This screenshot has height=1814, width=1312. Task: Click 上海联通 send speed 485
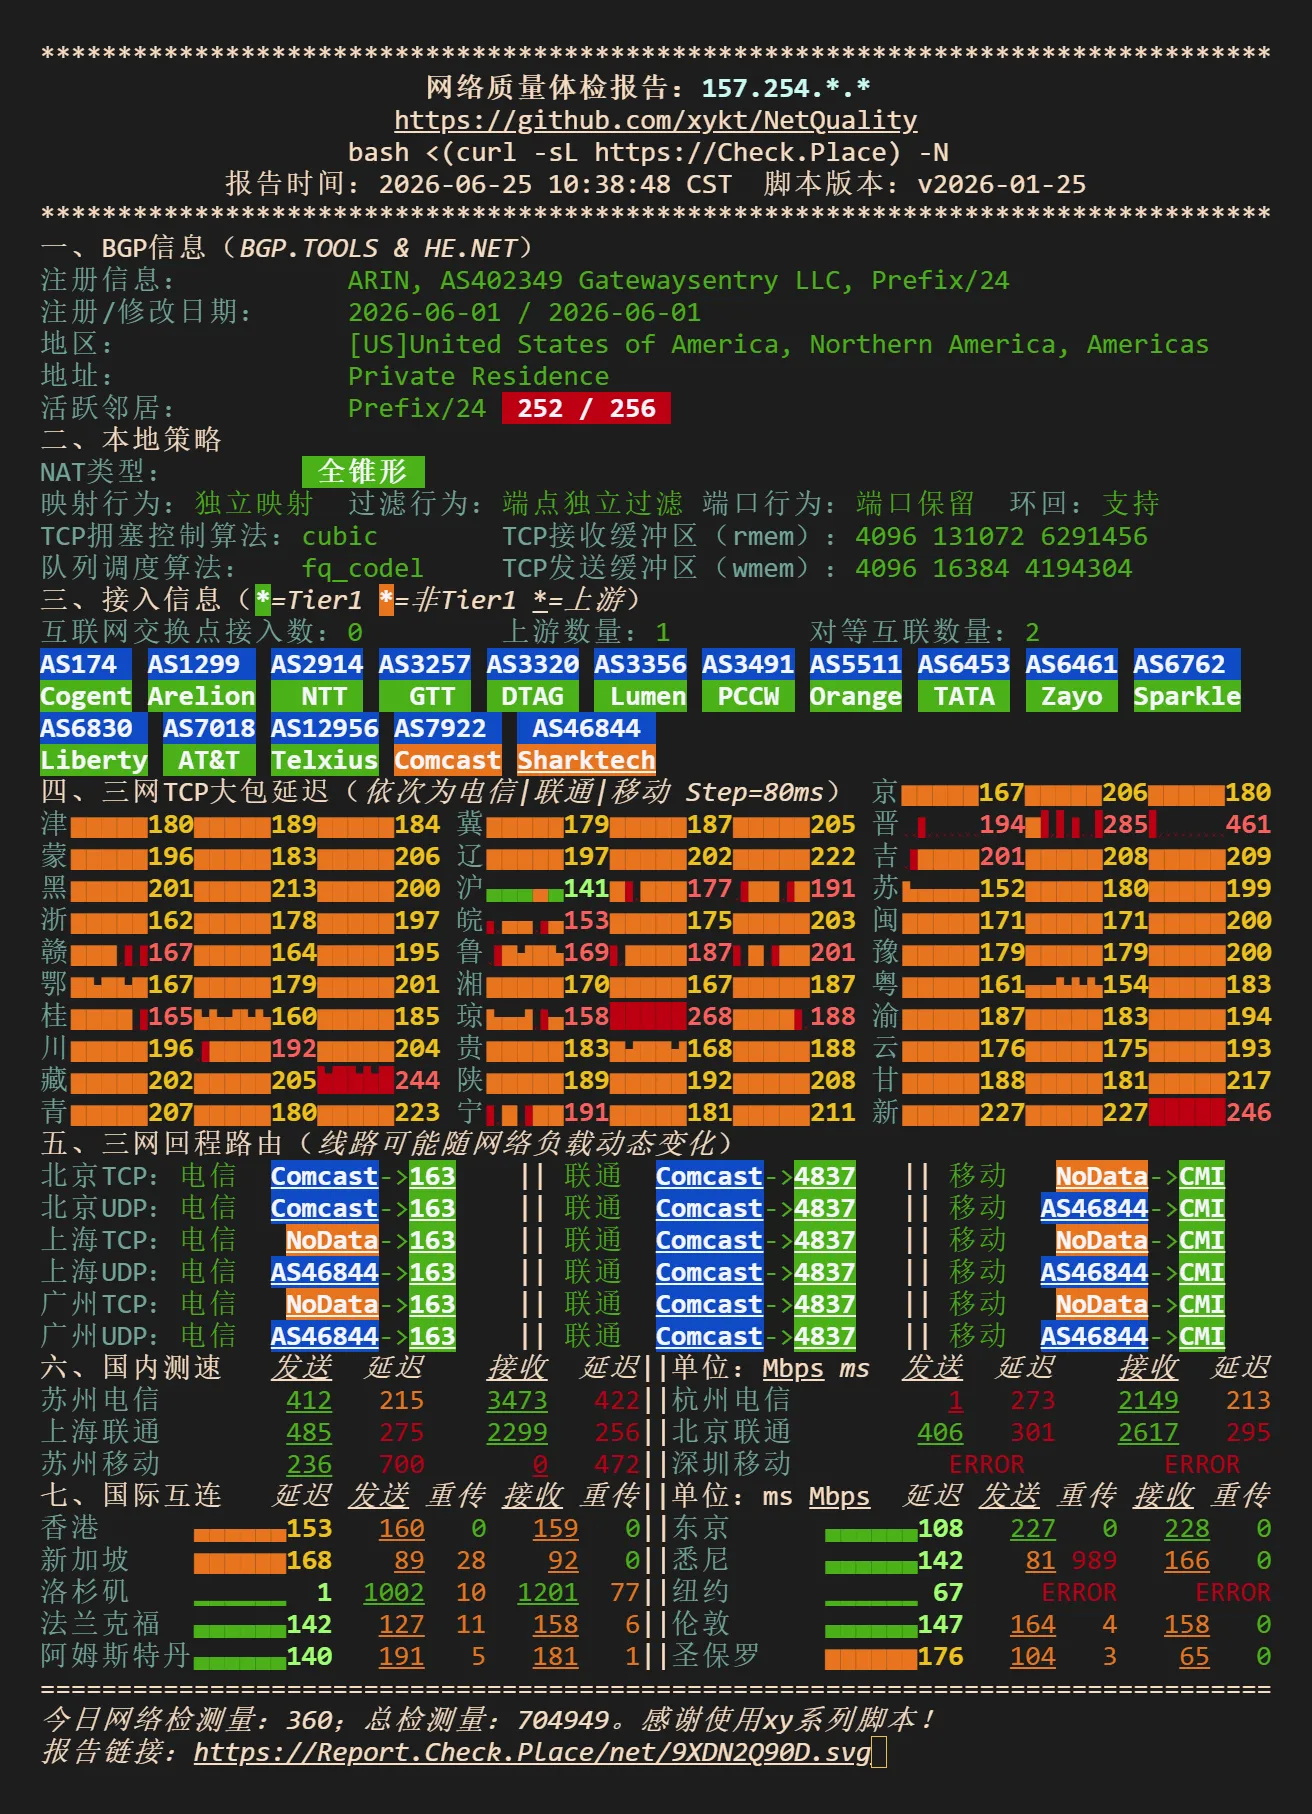pos(309,1432)
